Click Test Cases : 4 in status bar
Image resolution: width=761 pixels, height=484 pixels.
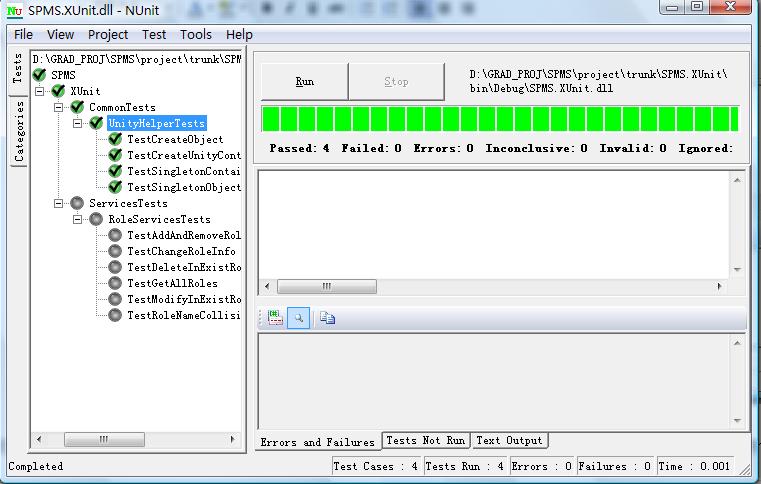pos(375,466)
